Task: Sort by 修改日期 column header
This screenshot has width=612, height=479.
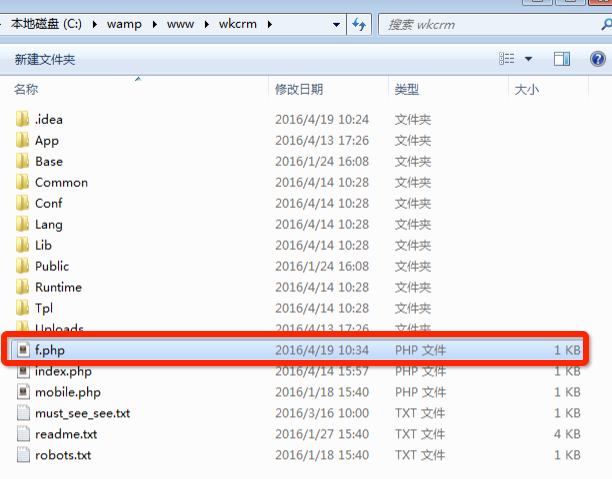Action: coord(299,90)
